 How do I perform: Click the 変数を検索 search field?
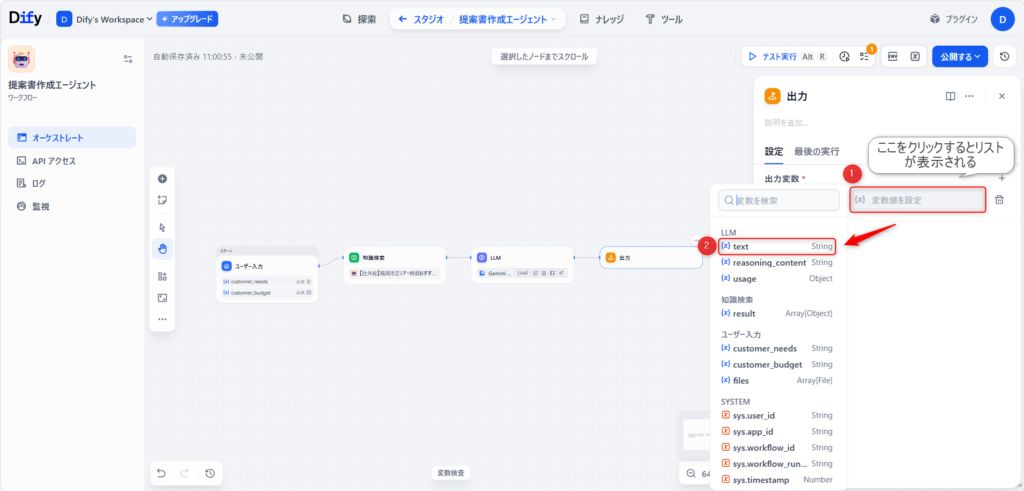[779, 200]
